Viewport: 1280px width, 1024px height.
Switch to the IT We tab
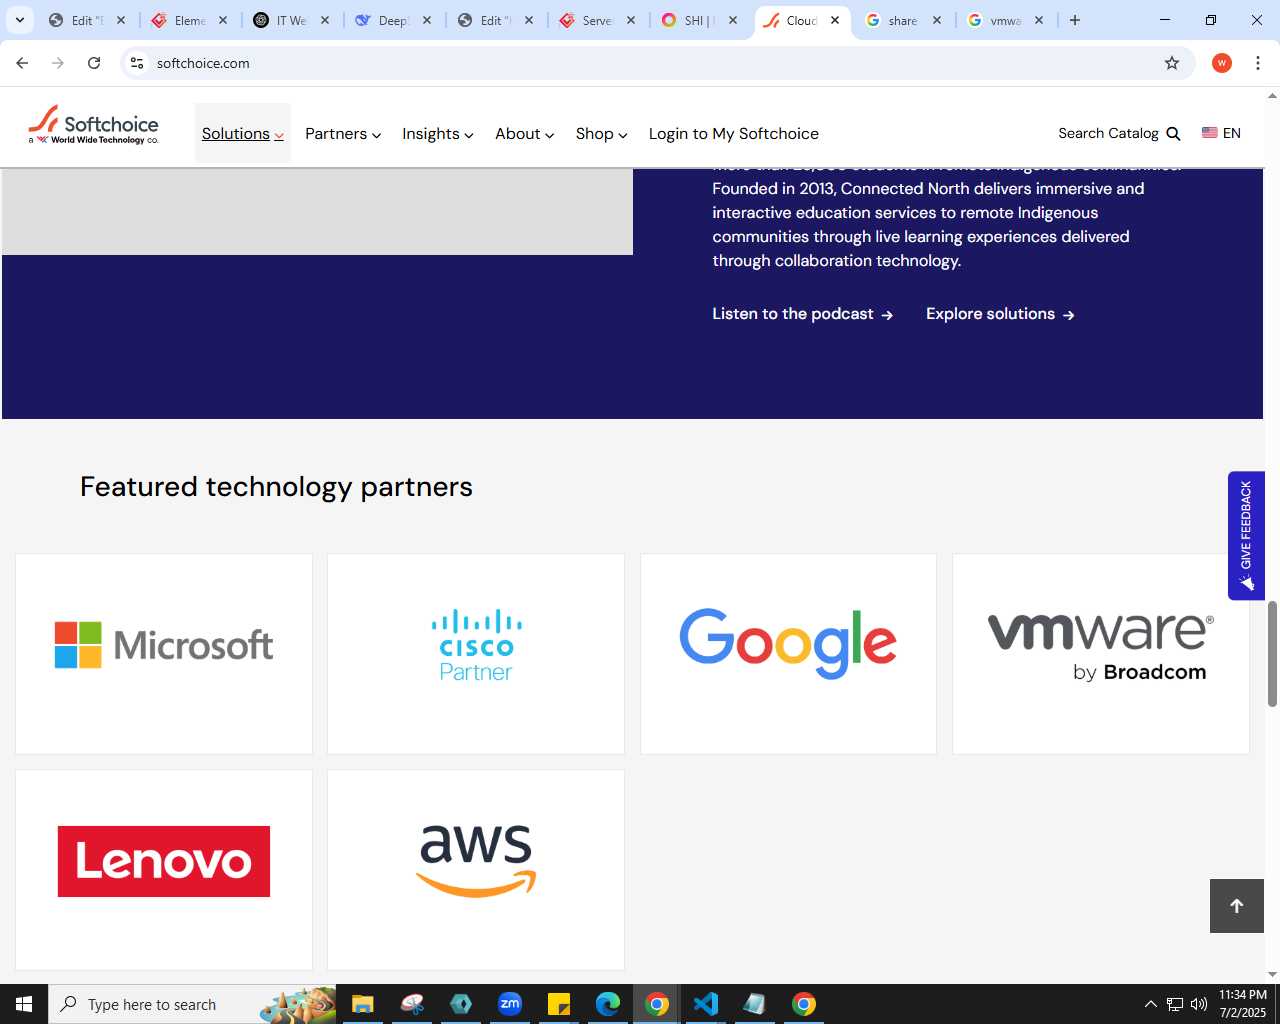(292, 20)
